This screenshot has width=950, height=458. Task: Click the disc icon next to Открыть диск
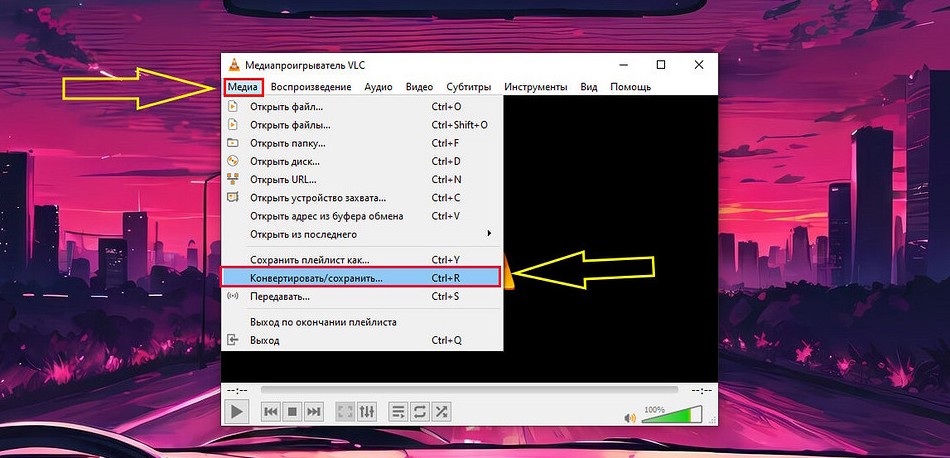tap(233, 162)
